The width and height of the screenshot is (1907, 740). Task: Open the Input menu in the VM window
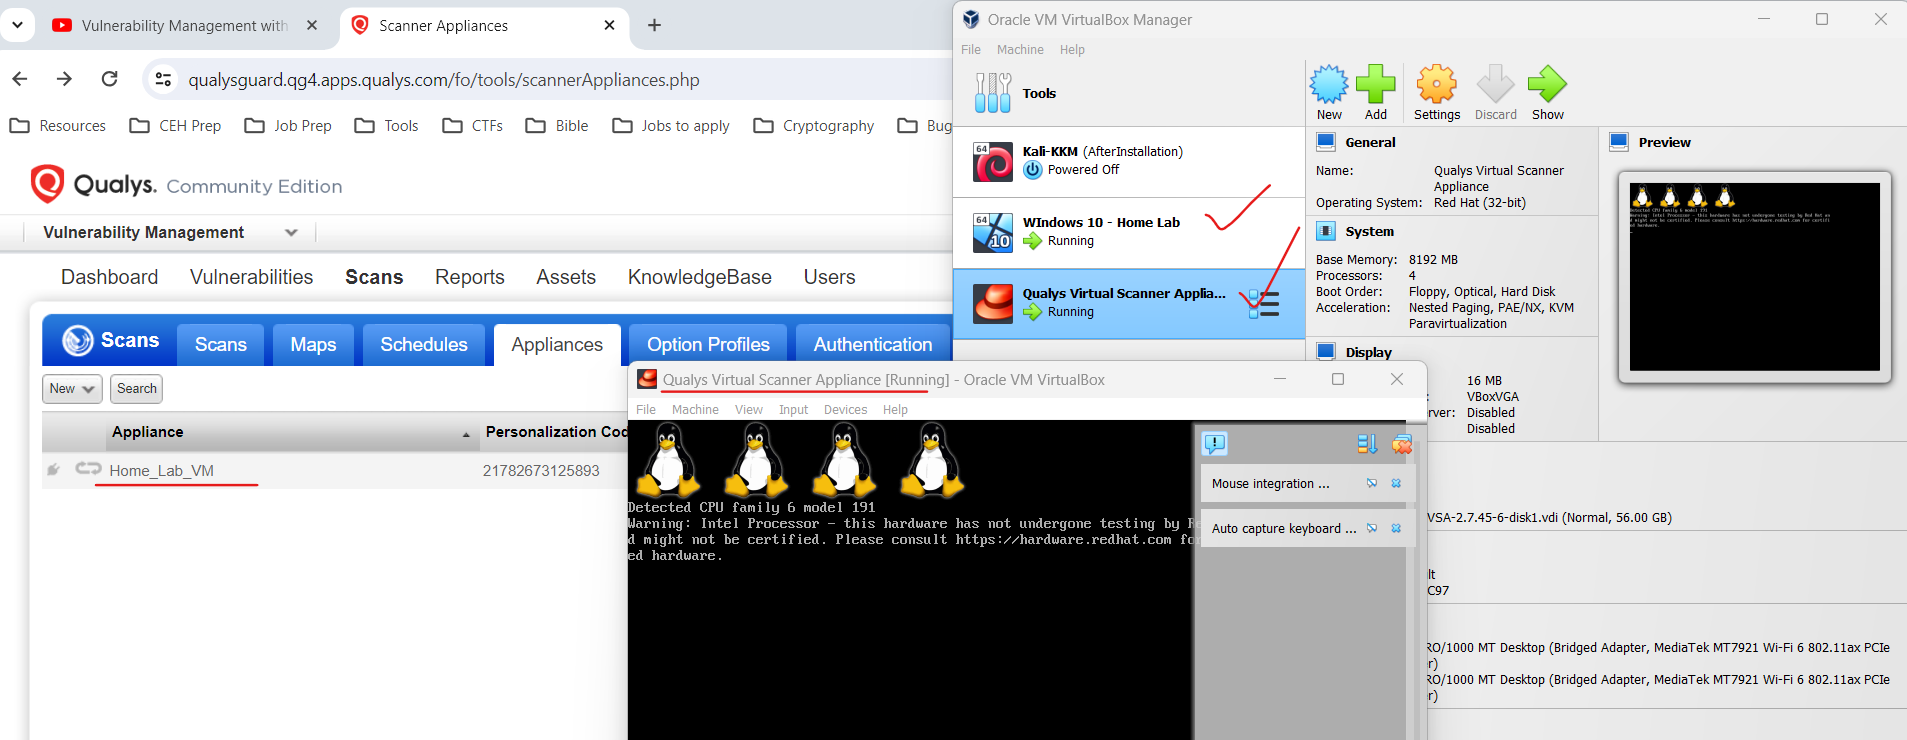[x=793, y=410]
